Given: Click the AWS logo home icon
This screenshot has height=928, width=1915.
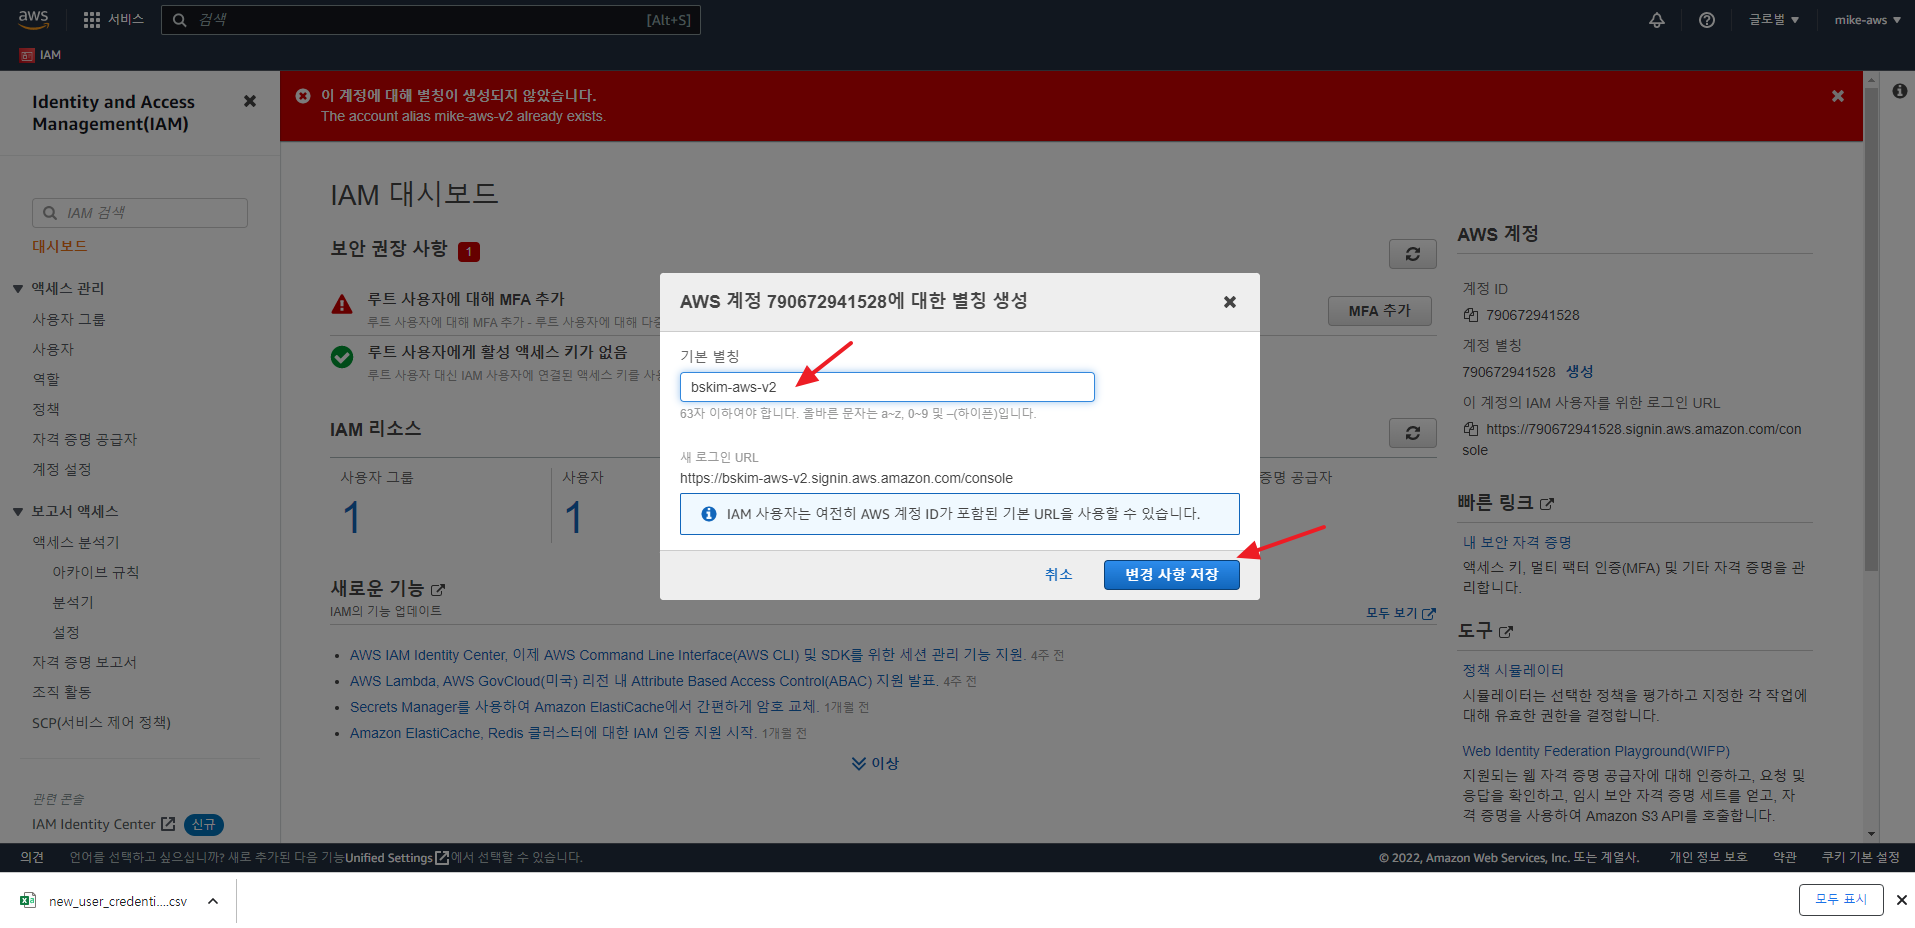Looking at the screenshot, I should 33,19.
